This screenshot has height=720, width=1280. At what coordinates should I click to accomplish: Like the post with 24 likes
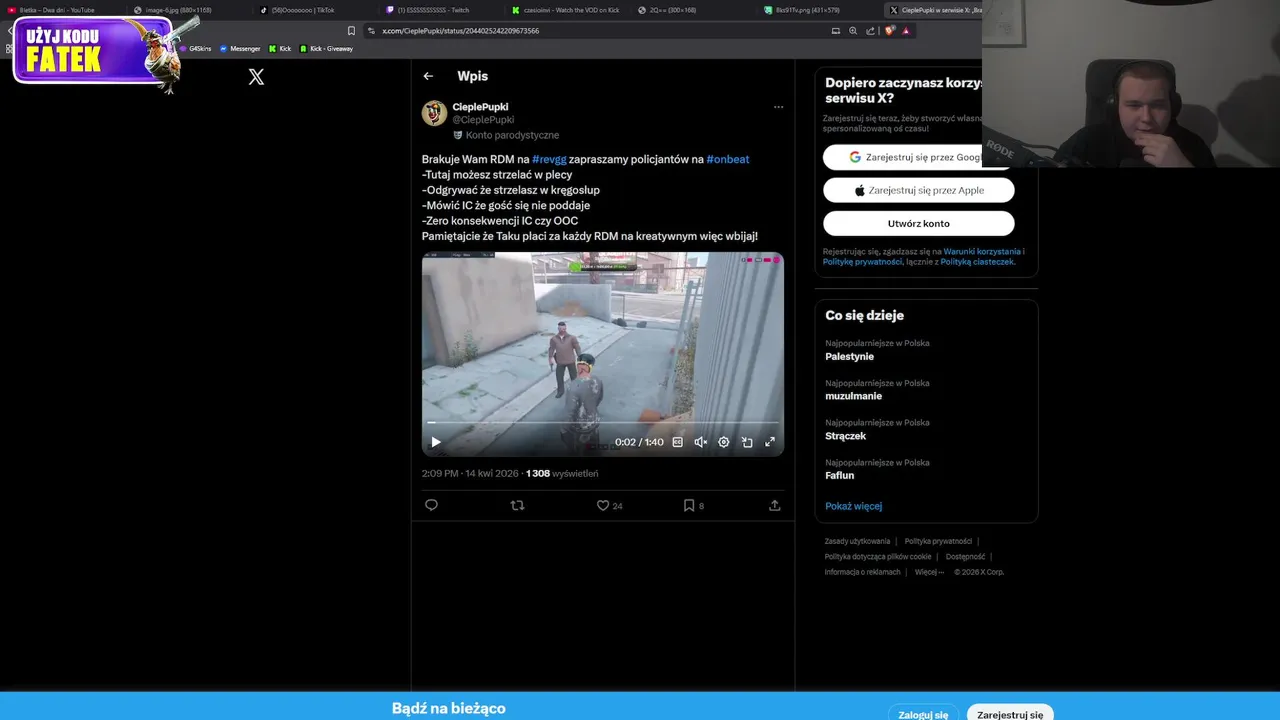click(603, 505)
